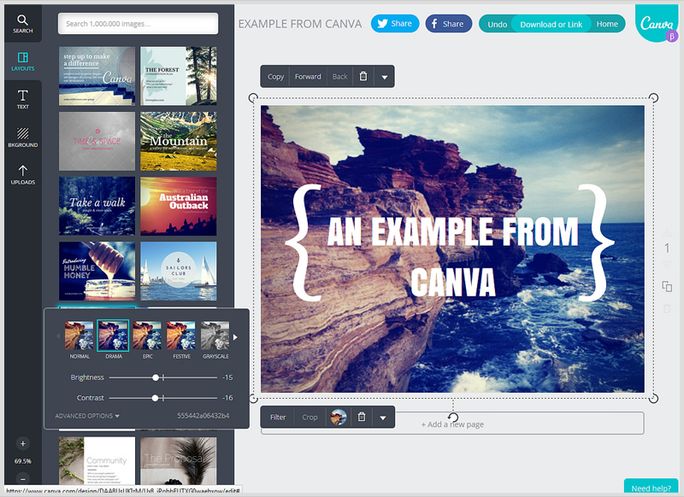The width and height of the screenshot is (684, 497).
Task: Click the design title EXAMPLE FROM CANVA
Action: (300, 24)
